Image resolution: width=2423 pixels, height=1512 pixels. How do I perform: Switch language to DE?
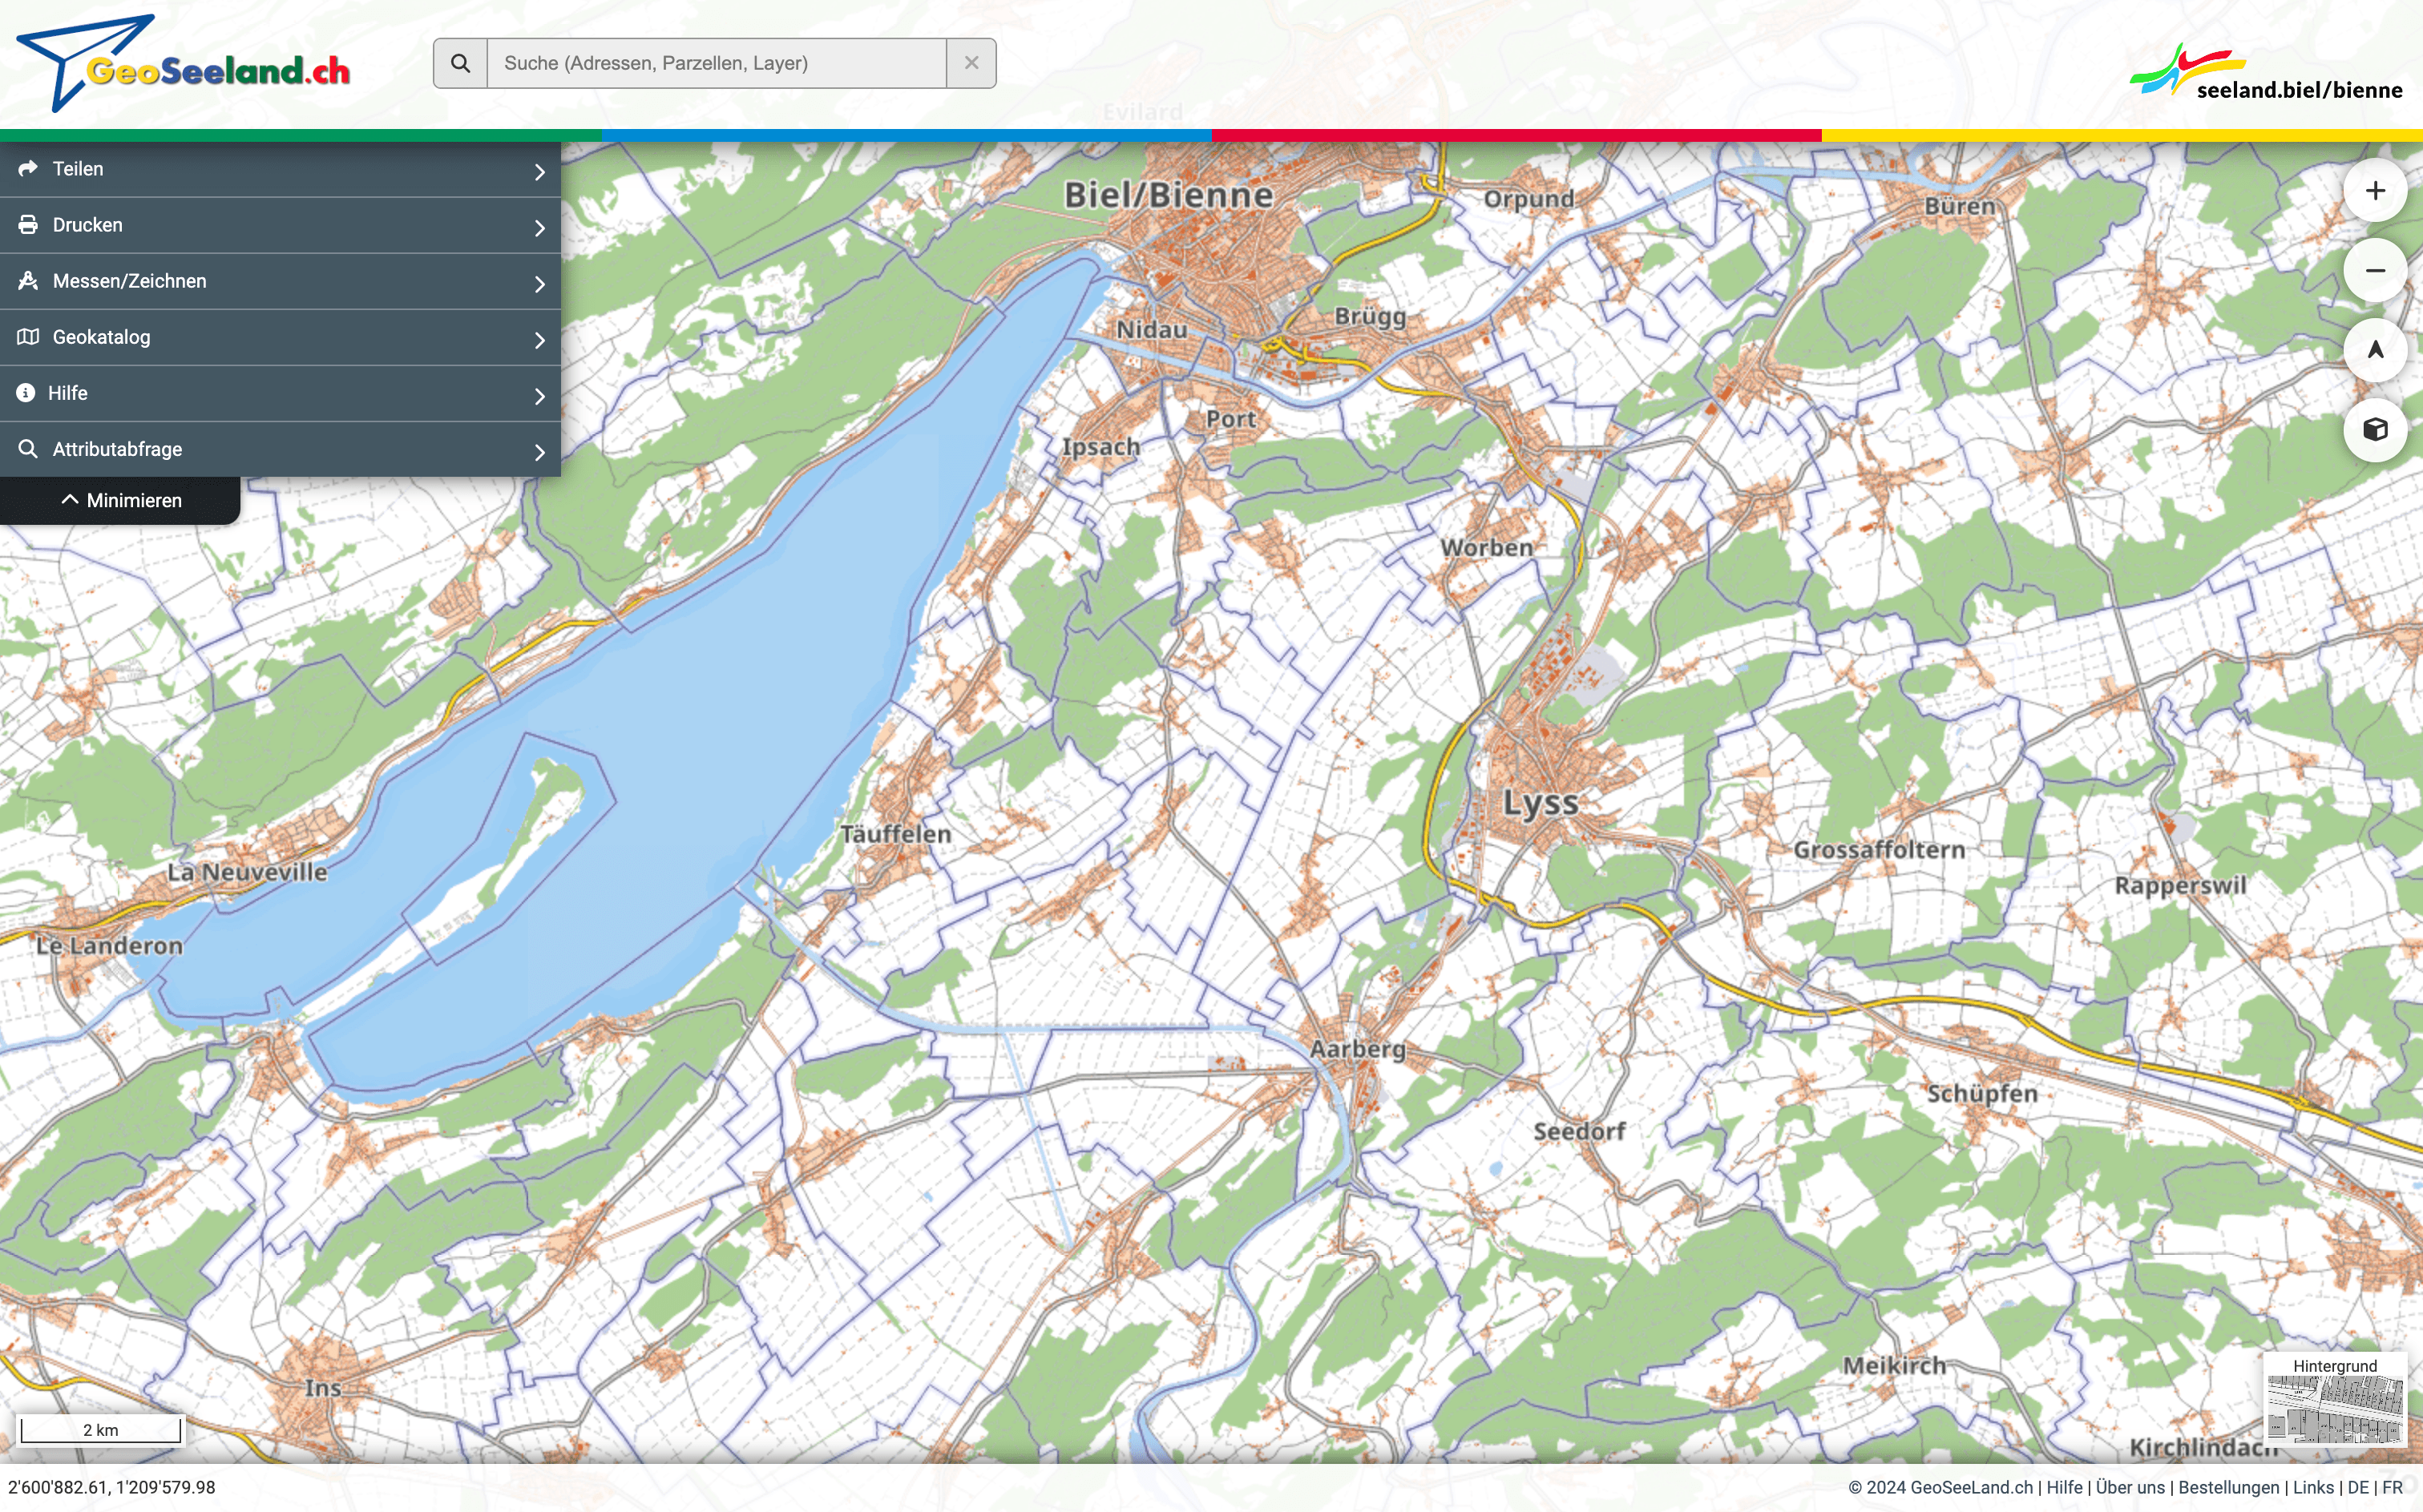pos(2358,1488)
